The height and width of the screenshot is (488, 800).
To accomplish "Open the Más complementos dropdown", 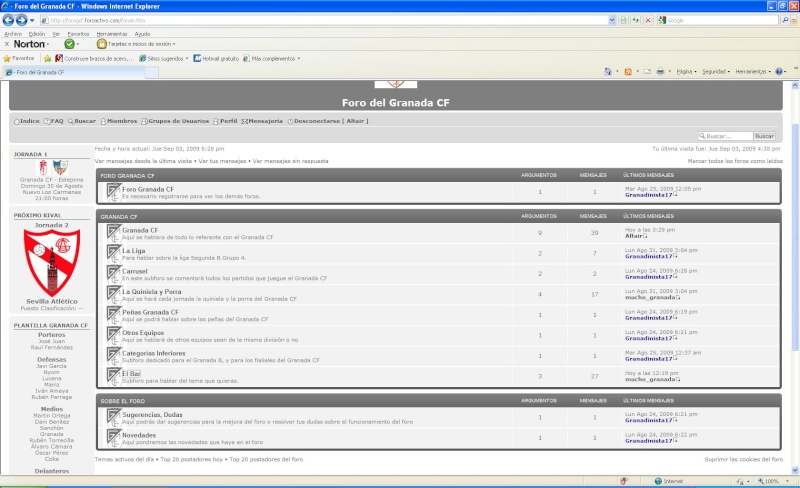I will coord(271,58).
